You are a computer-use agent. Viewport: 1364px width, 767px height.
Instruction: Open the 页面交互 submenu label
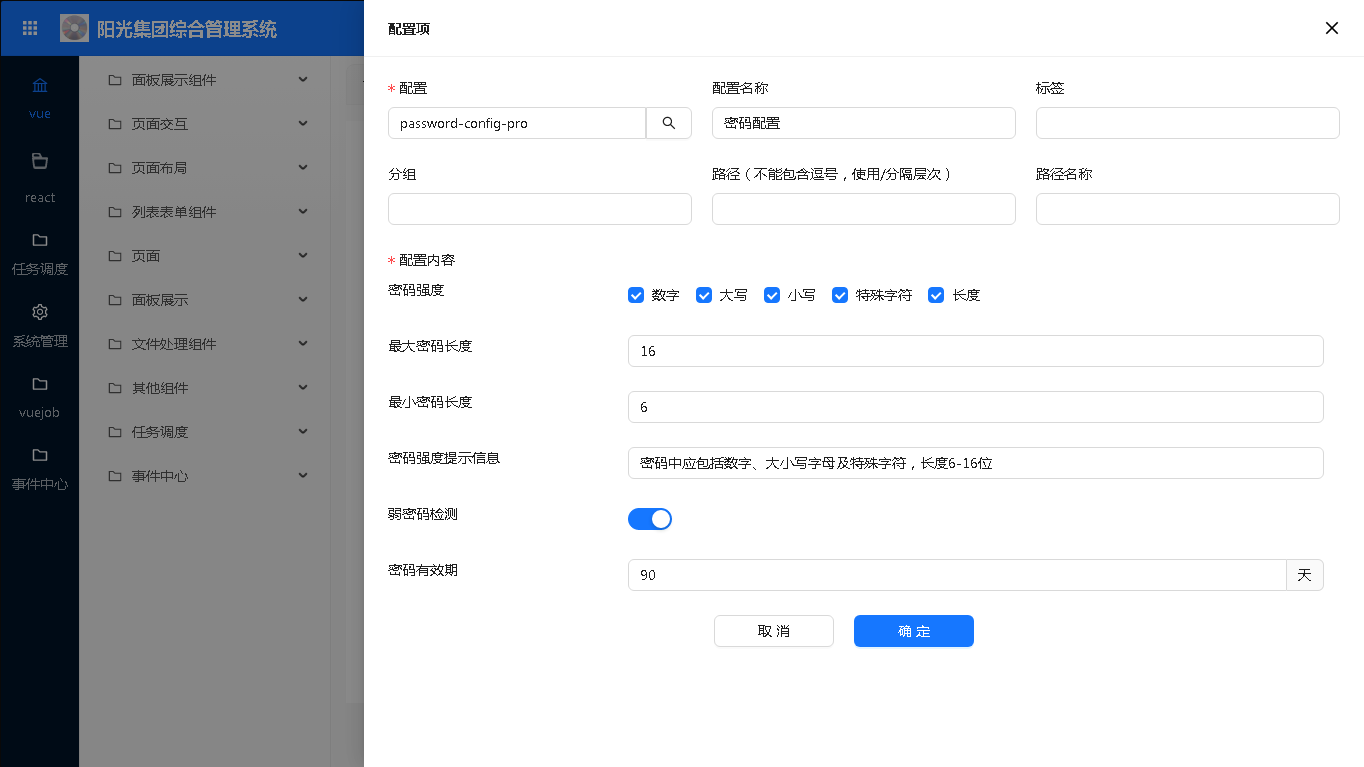click(160, 124)
